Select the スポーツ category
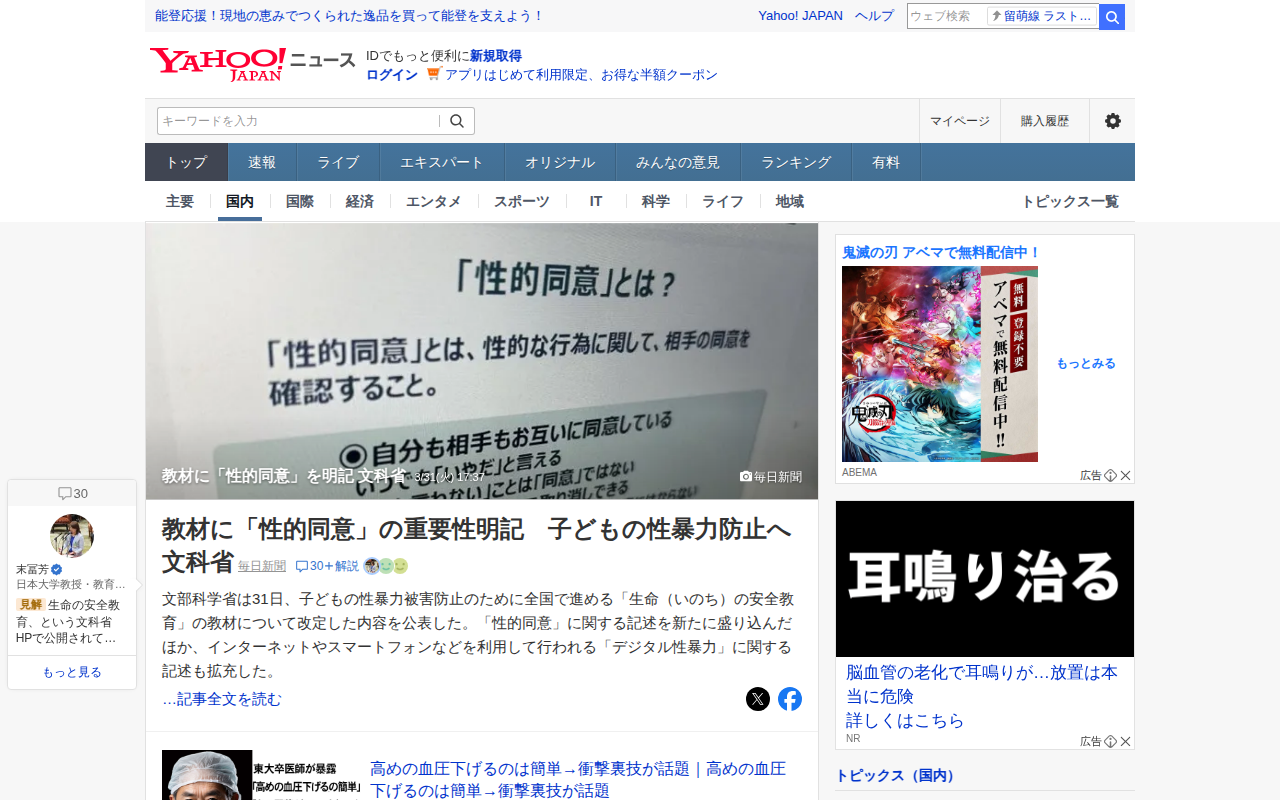 pyautogui.click(x=522, y=201)
